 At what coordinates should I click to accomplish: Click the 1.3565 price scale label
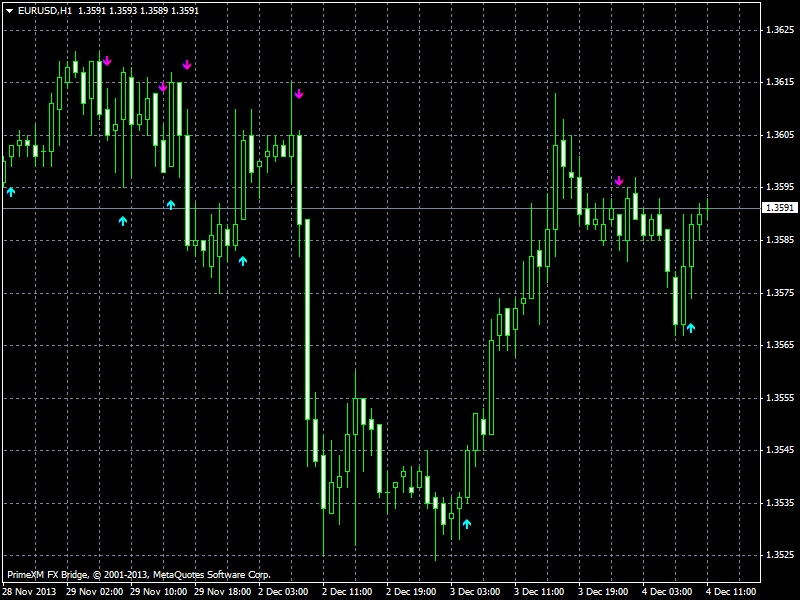click(x=780, y=345)
